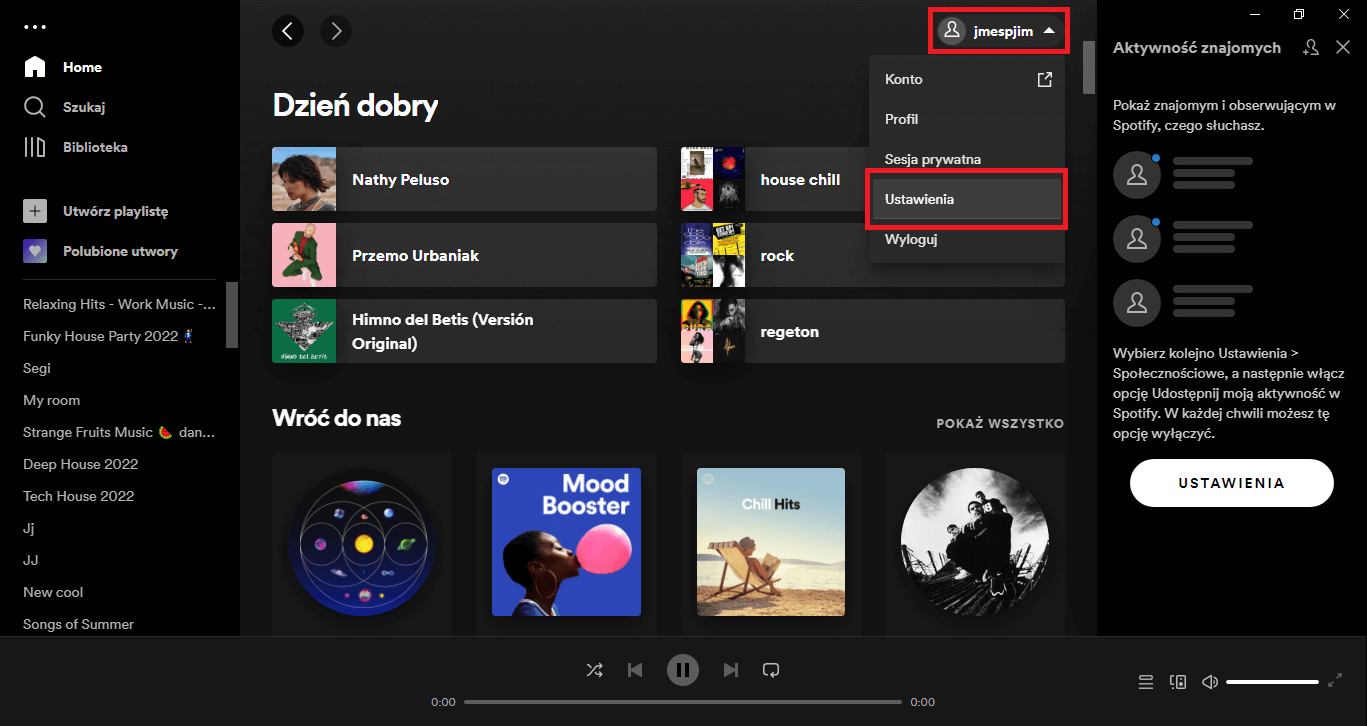The width and height of the screenshot is (1367, 726).
Task: Start Sesja prywatna from menu
Action: tap(967, 159)
